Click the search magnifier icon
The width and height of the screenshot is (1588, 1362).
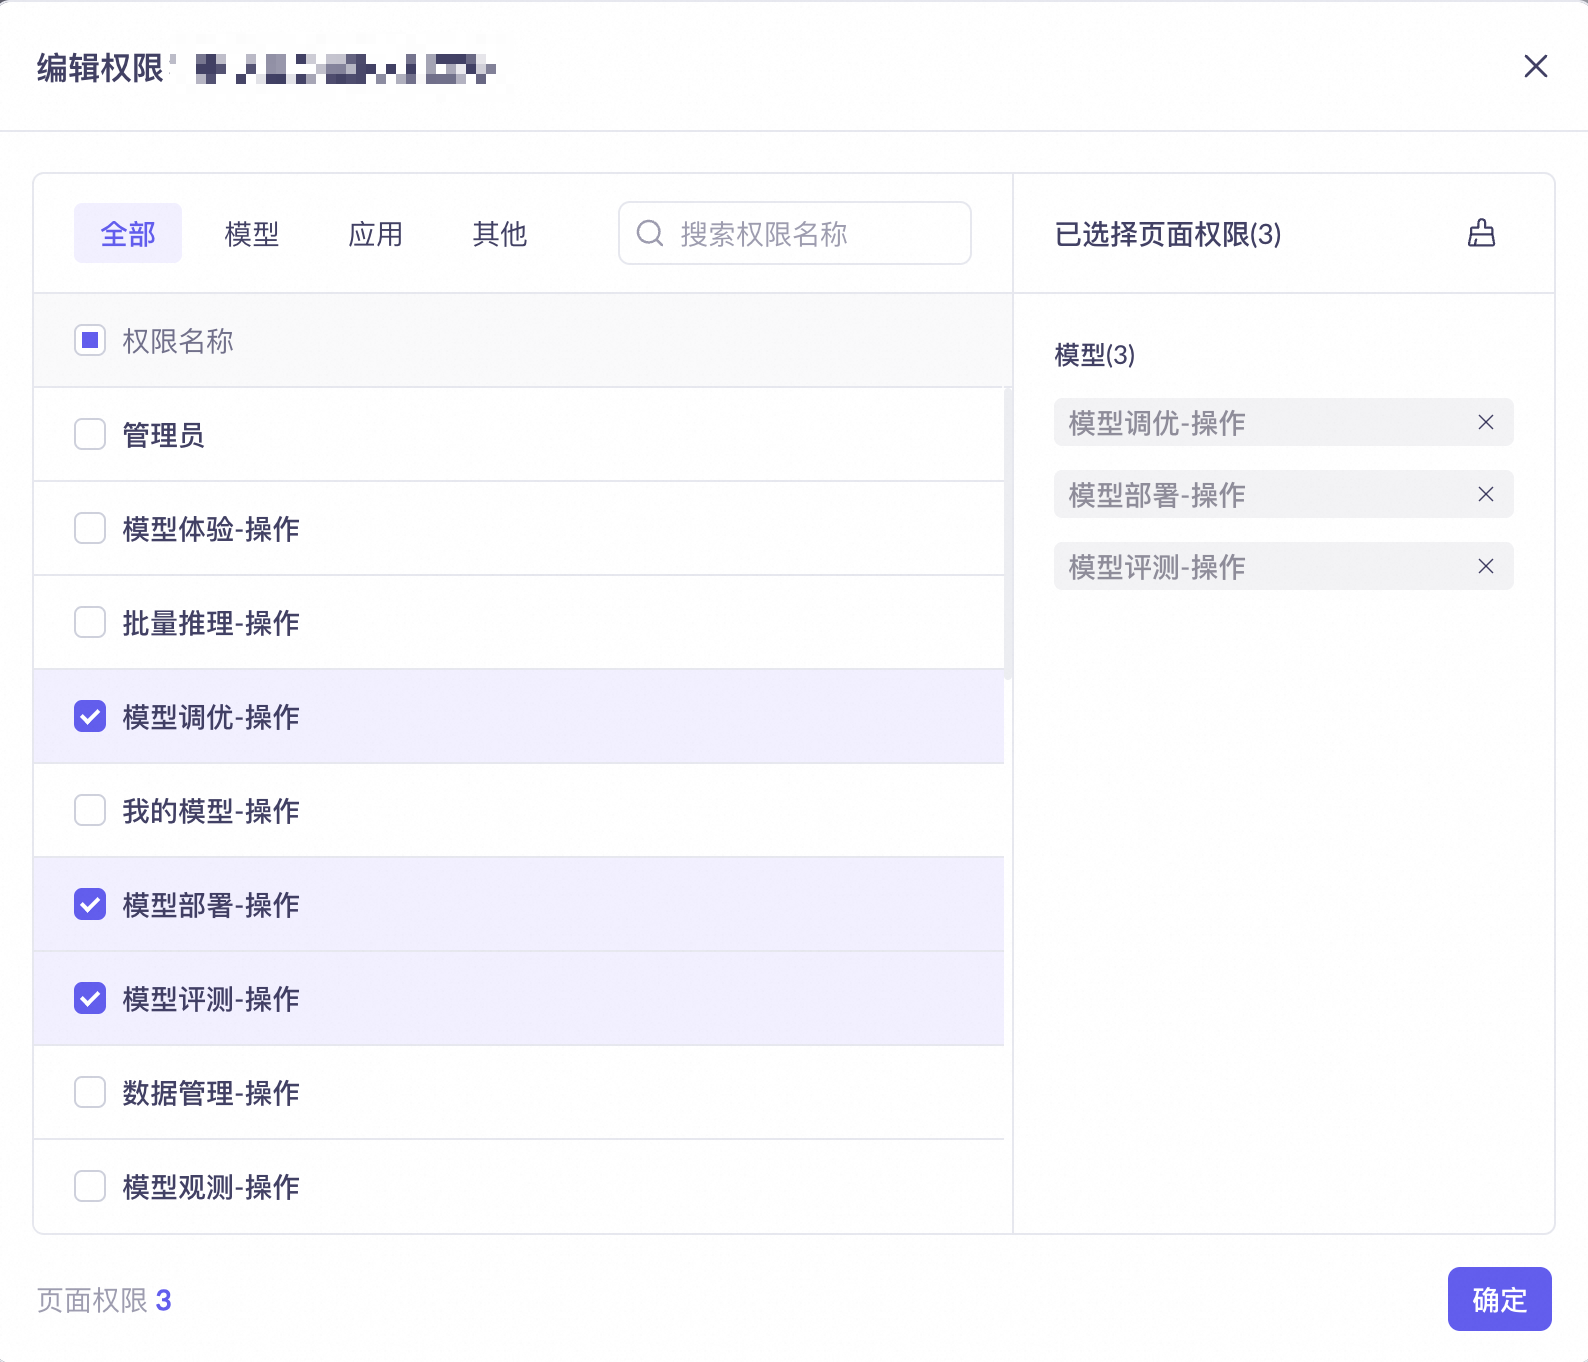point(650,233)
